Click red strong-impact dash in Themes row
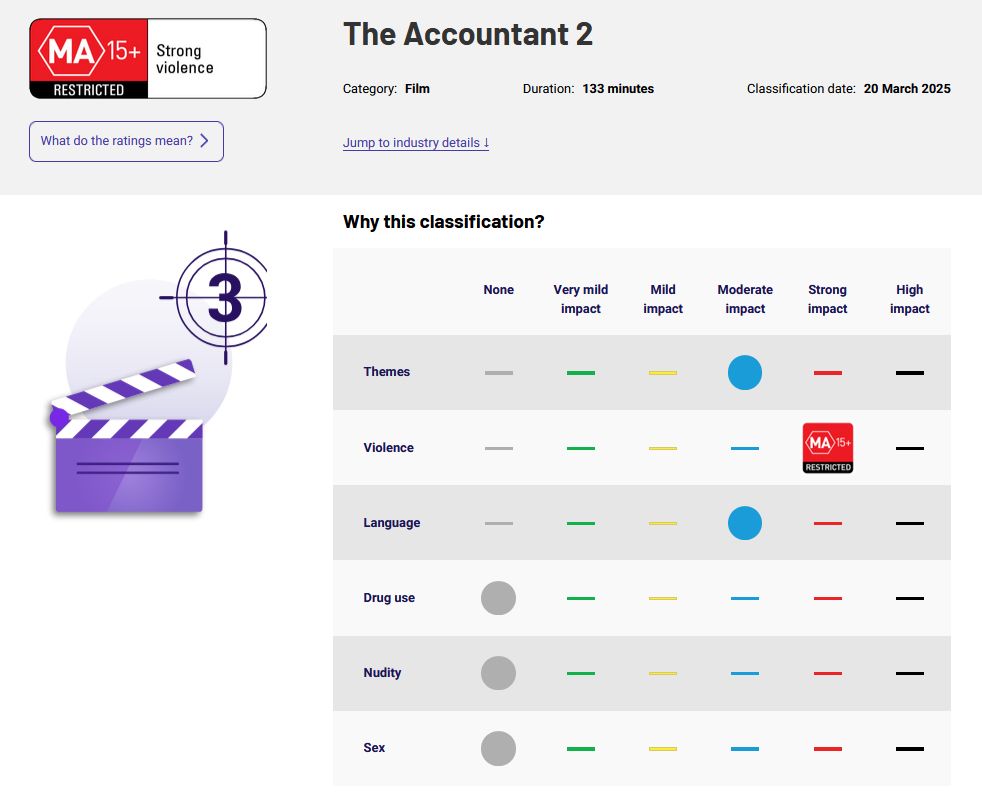Screen dimensions: 982x805 coord(827,373)
